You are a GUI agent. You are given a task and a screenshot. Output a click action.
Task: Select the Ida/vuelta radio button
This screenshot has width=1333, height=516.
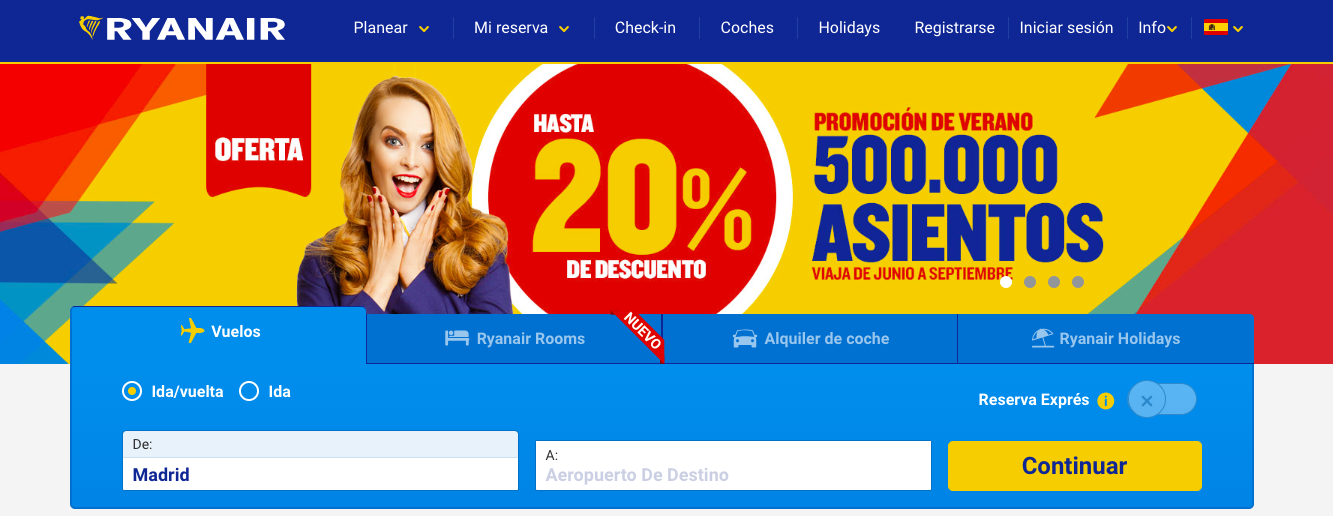click(x=131, y=392)
